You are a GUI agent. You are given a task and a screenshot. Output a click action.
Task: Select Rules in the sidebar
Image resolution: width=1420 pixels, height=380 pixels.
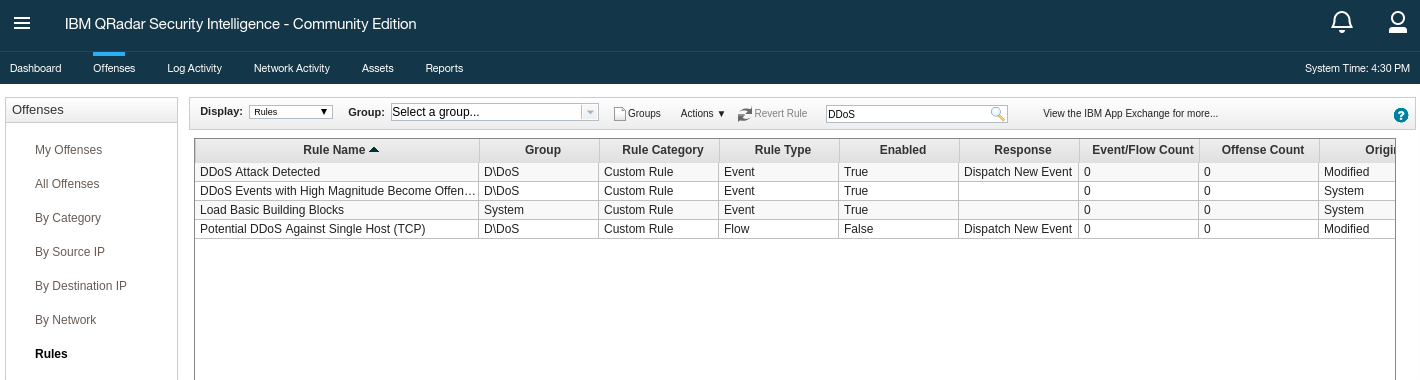[x=51, y=354]
